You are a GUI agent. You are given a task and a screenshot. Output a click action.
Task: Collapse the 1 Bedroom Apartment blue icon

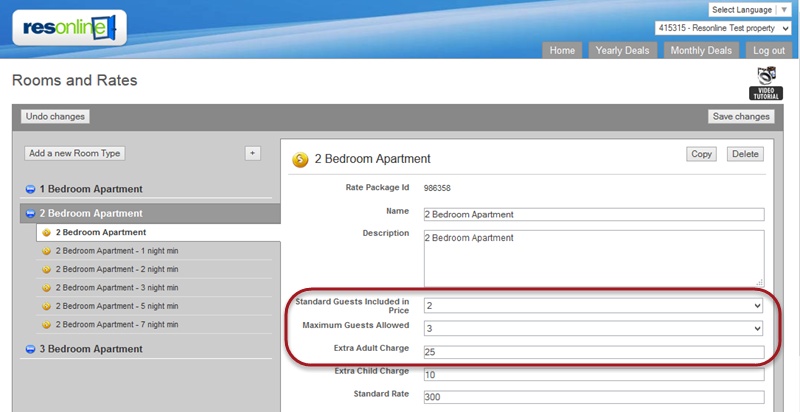[x=30, y=189]
